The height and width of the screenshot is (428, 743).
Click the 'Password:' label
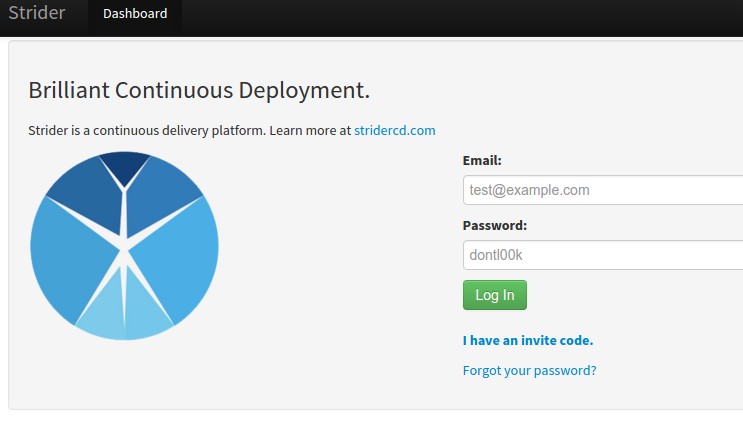(495, 226)
